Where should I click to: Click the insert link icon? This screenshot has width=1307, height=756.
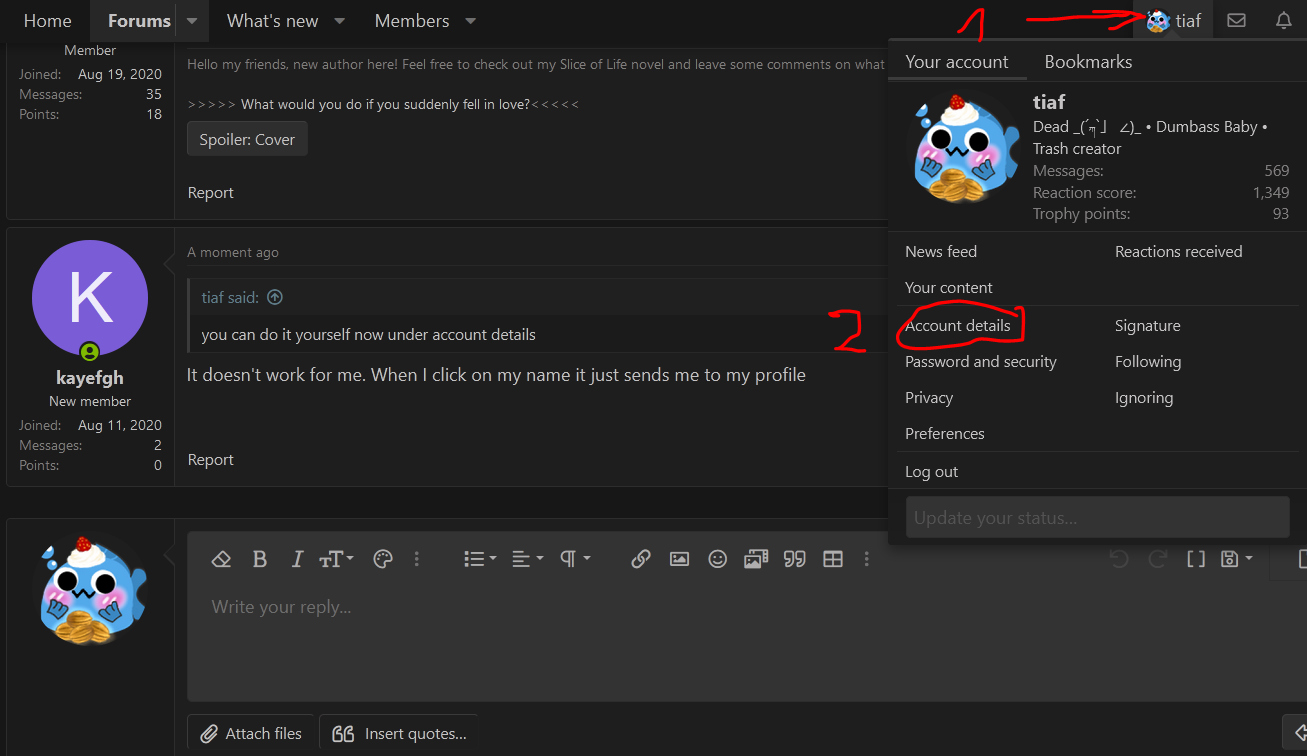641,559
